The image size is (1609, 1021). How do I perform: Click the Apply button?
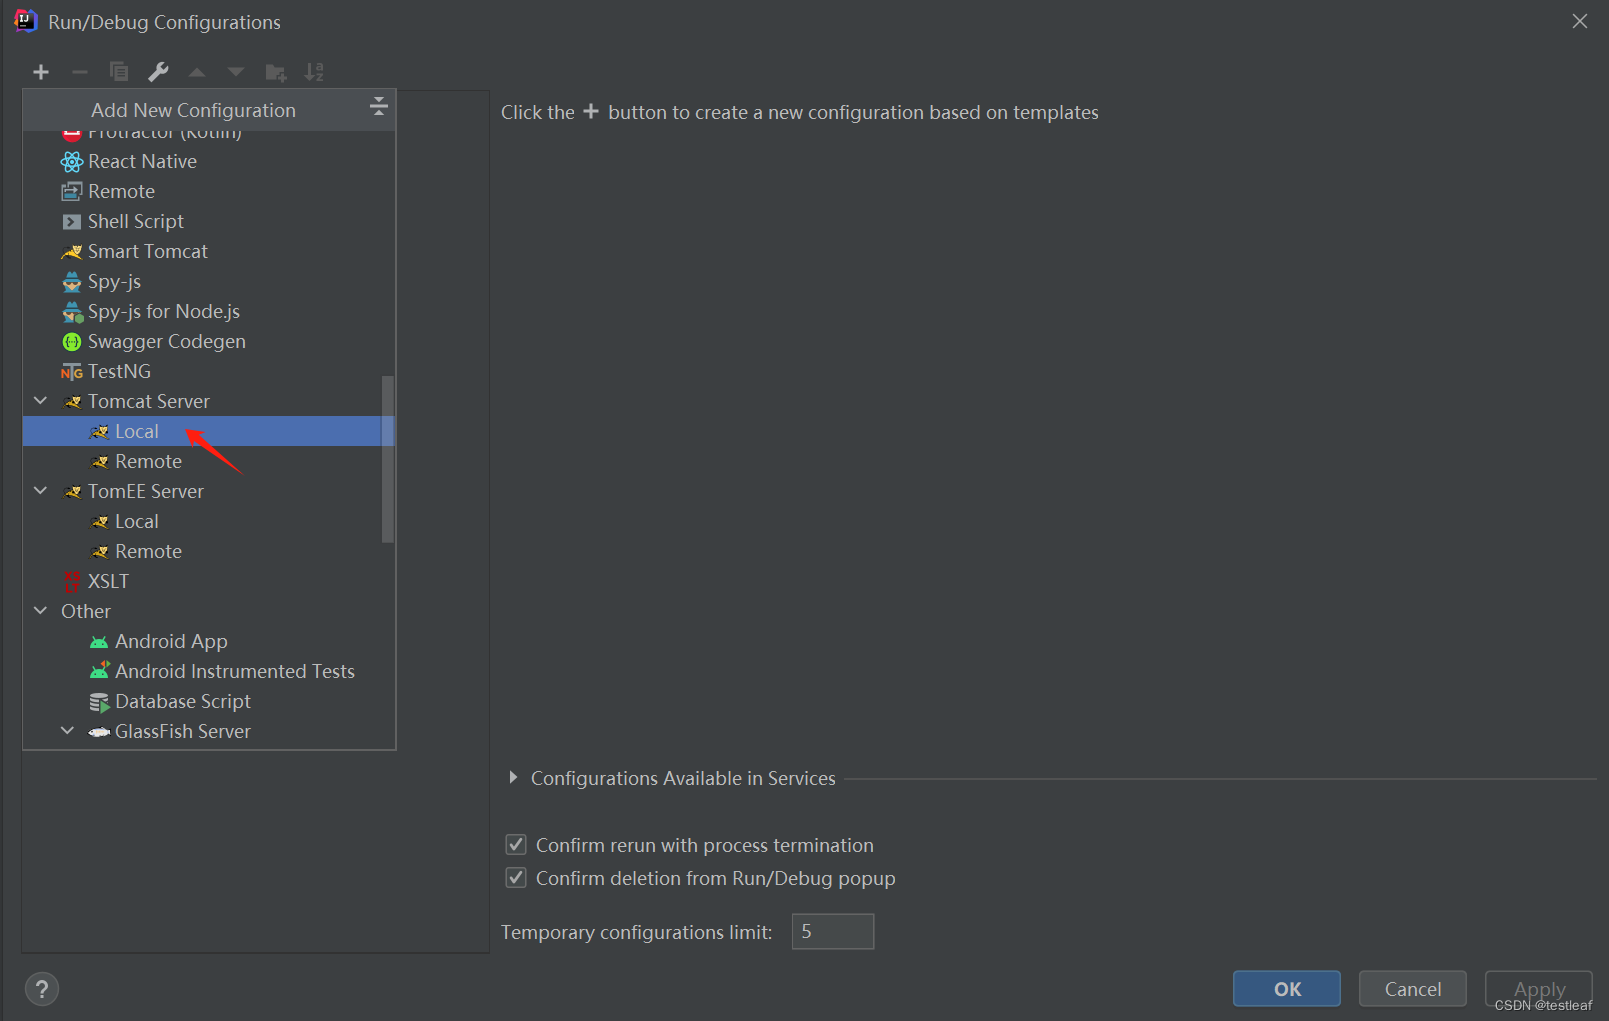point(1539,989)
